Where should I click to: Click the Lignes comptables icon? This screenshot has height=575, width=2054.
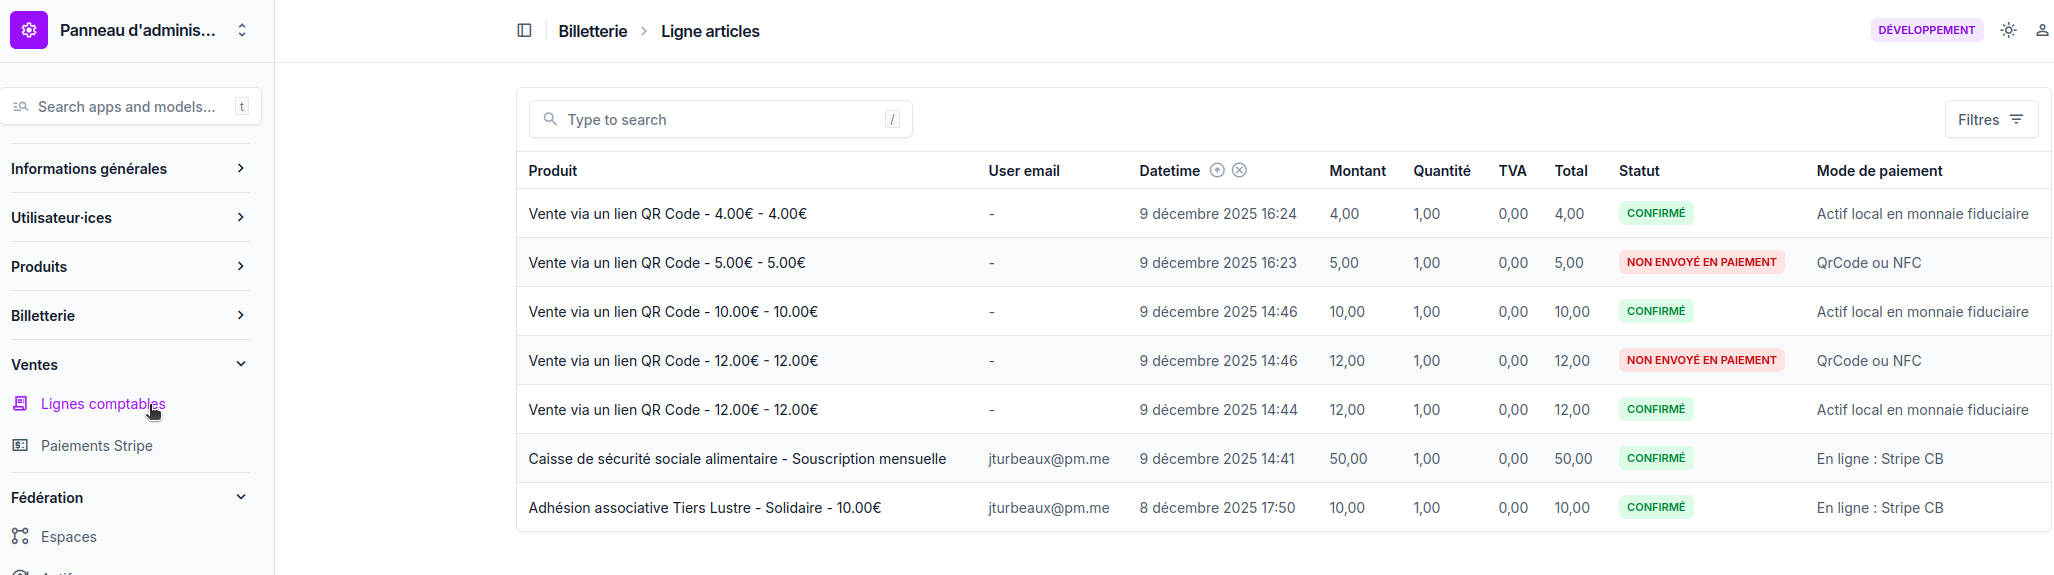tap(20, 404)
